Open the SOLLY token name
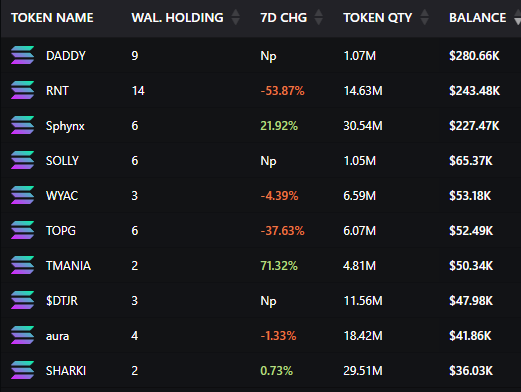Screen dimensions: 521x392 point(62,161)
